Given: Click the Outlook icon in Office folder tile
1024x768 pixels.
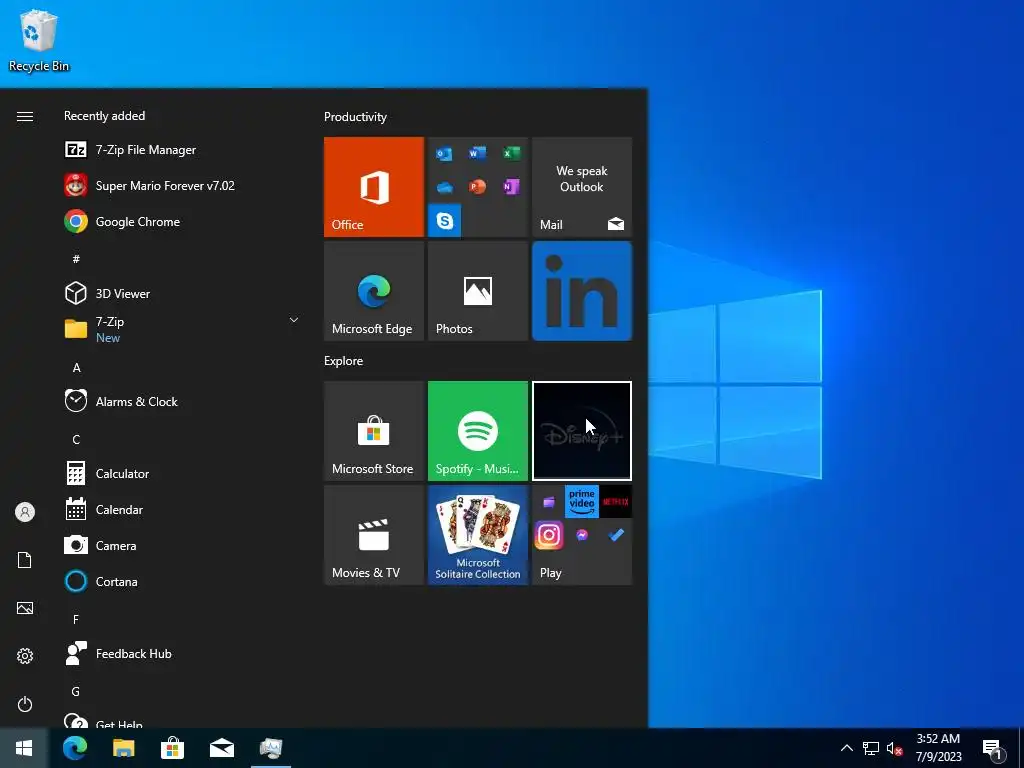Looking at the screenshot, I should pyautogui.click(x=444, y=153).
